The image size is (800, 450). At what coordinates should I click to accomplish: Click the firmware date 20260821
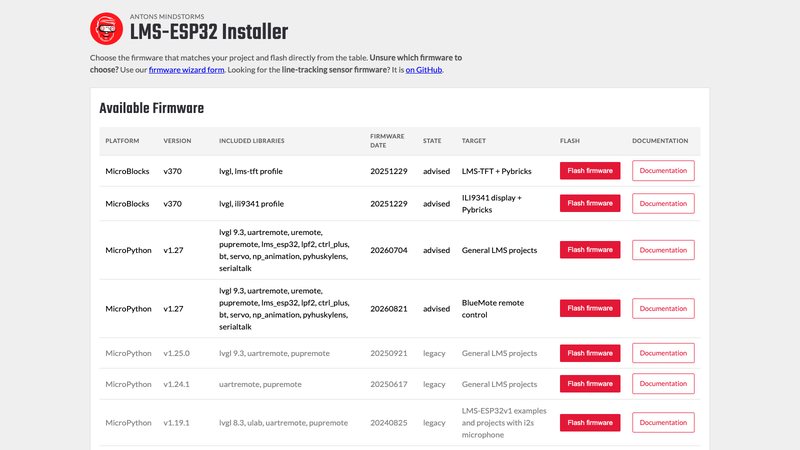pos(389,309)
